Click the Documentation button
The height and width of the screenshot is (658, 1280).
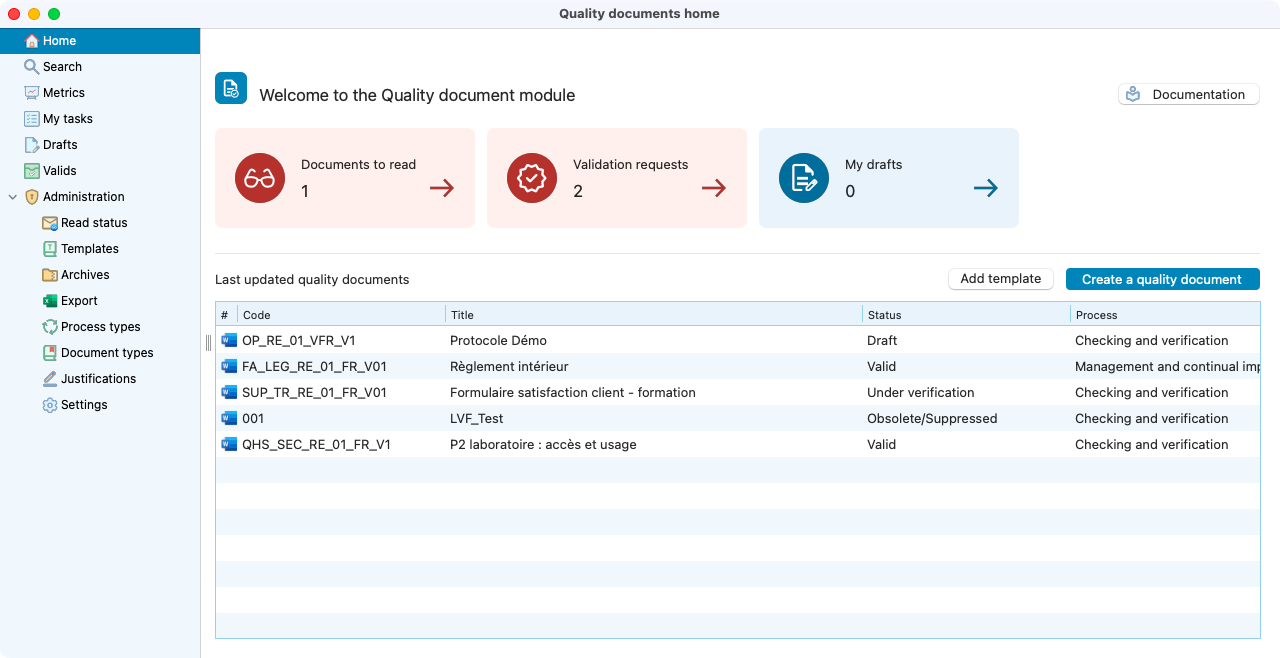[x=1188, y=94]
